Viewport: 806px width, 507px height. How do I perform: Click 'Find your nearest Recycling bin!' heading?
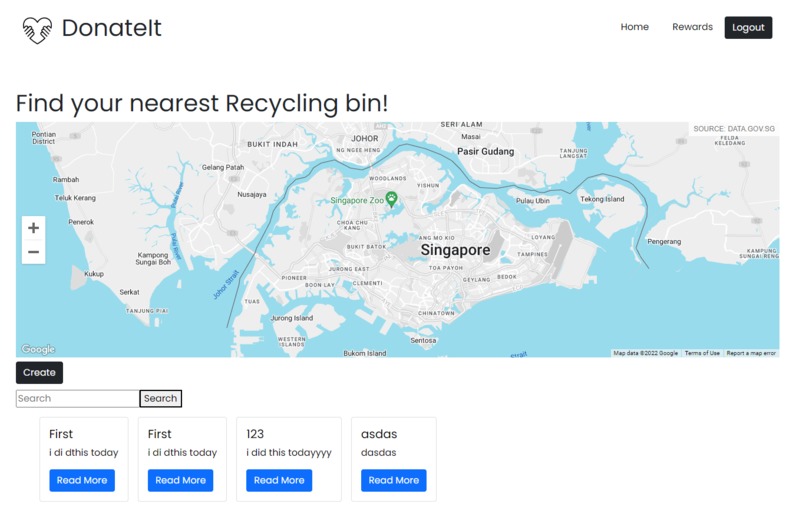point(202,103)
